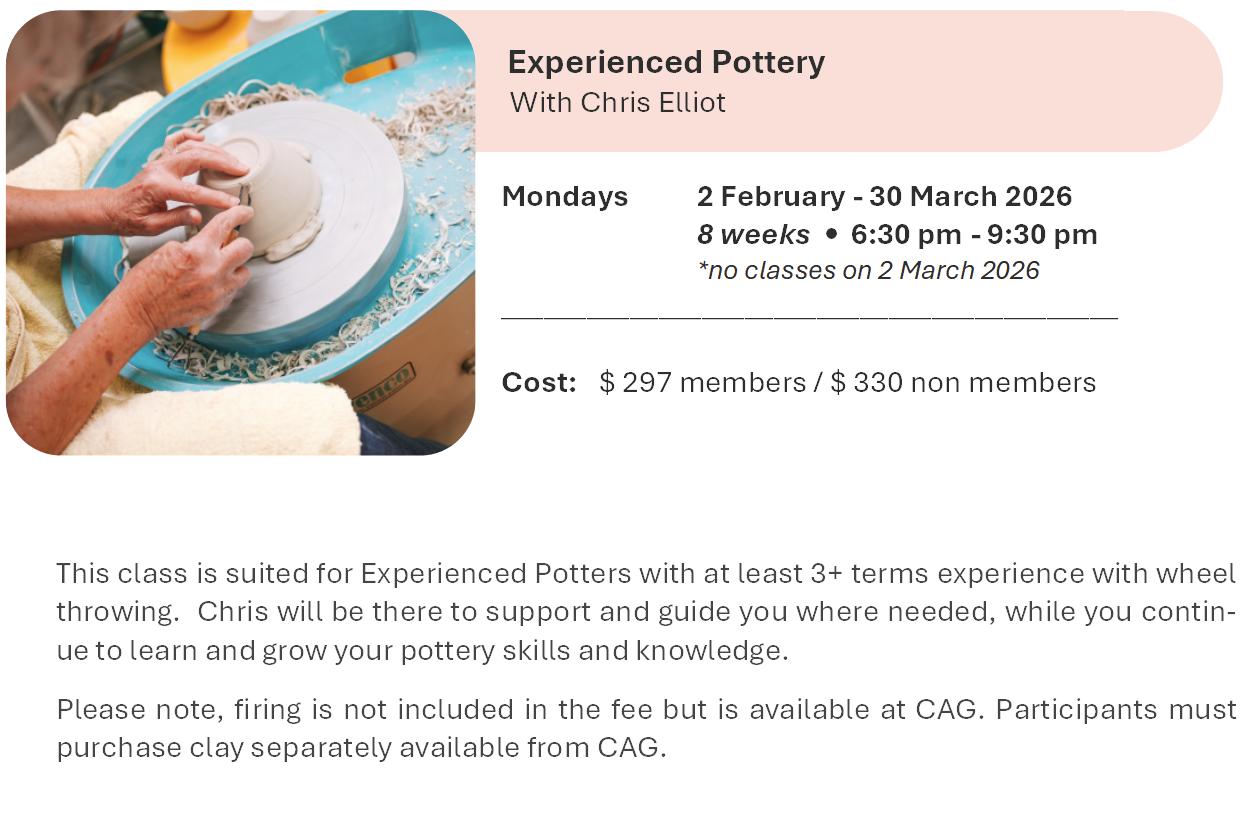Click the "Cost:" label
The height and width of the screenshot is (813, 1258).
pos(539,383)
